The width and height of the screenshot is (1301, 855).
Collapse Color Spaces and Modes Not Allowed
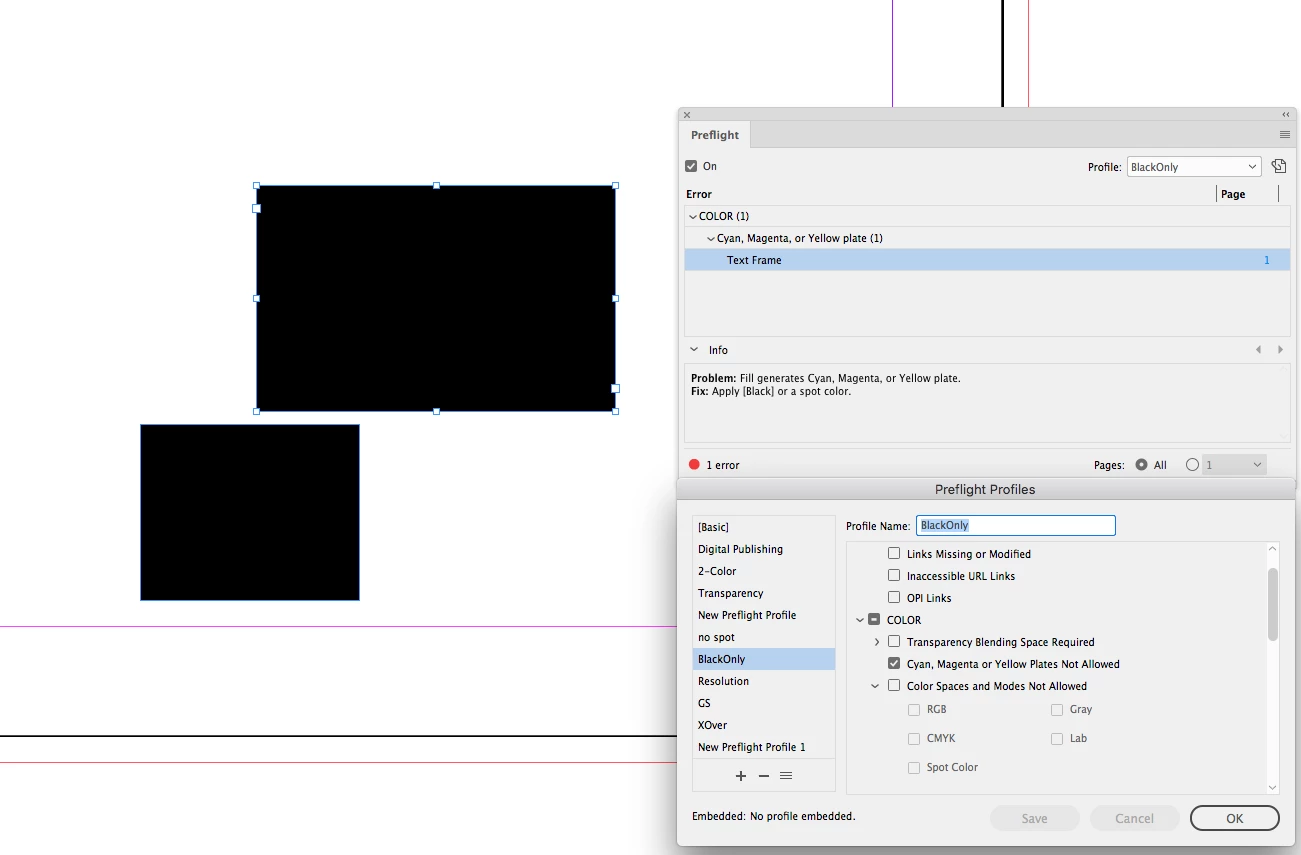tap(875, 686)
